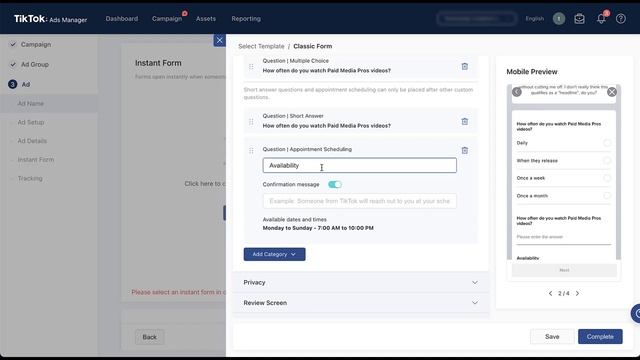The width and height of the screenshot is (640, 360).
Task: Click the Select Template breadcrumb
Action: (x=261, y=47)
